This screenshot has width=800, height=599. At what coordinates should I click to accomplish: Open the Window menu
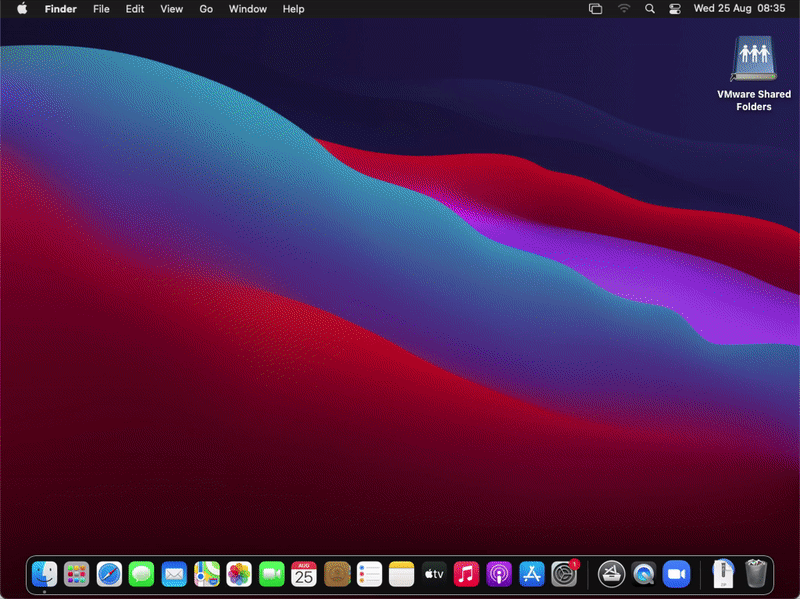(x=247, y=9)
